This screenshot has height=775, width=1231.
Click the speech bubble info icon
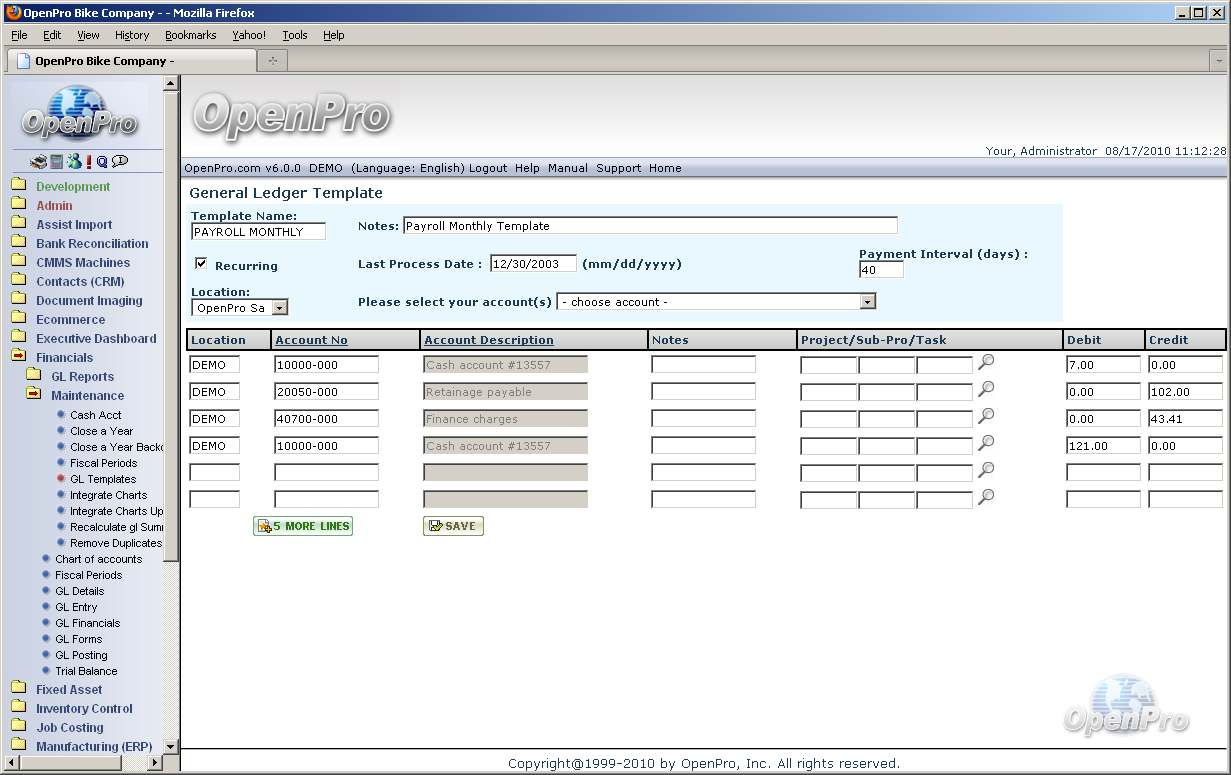click(120, 162)
